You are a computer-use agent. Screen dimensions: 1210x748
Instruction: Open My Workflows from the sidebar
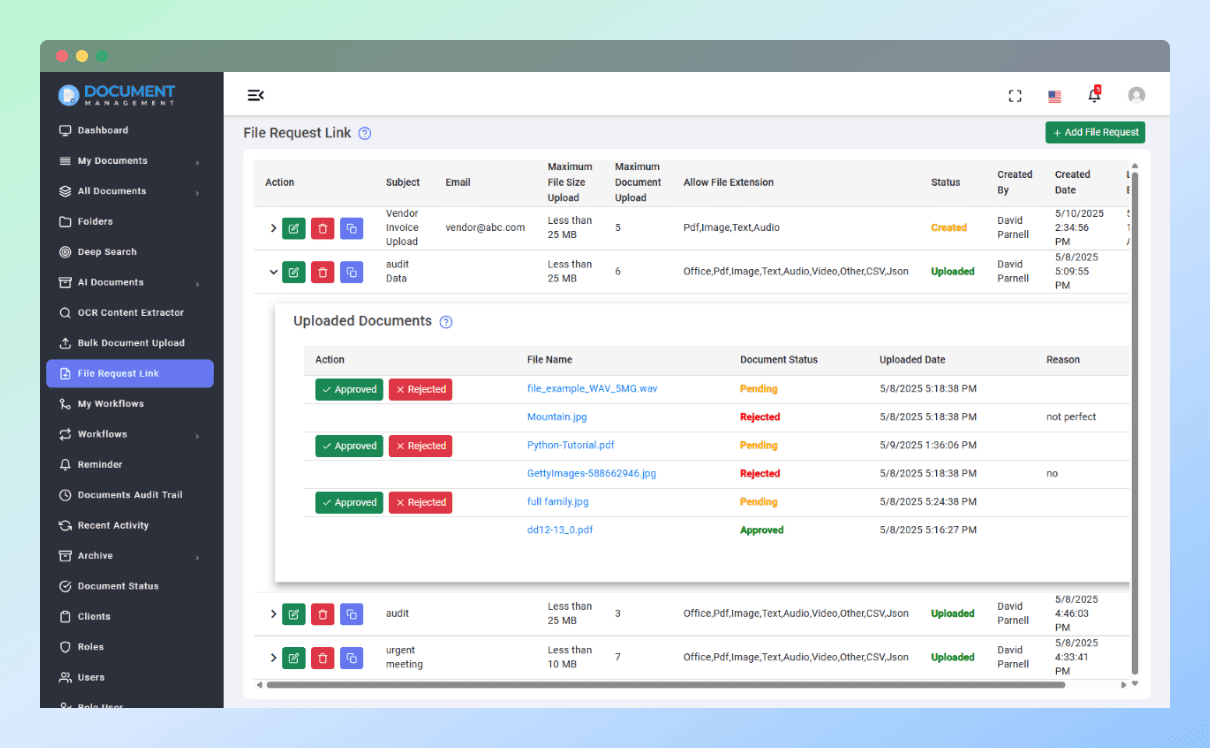point(102,403)
